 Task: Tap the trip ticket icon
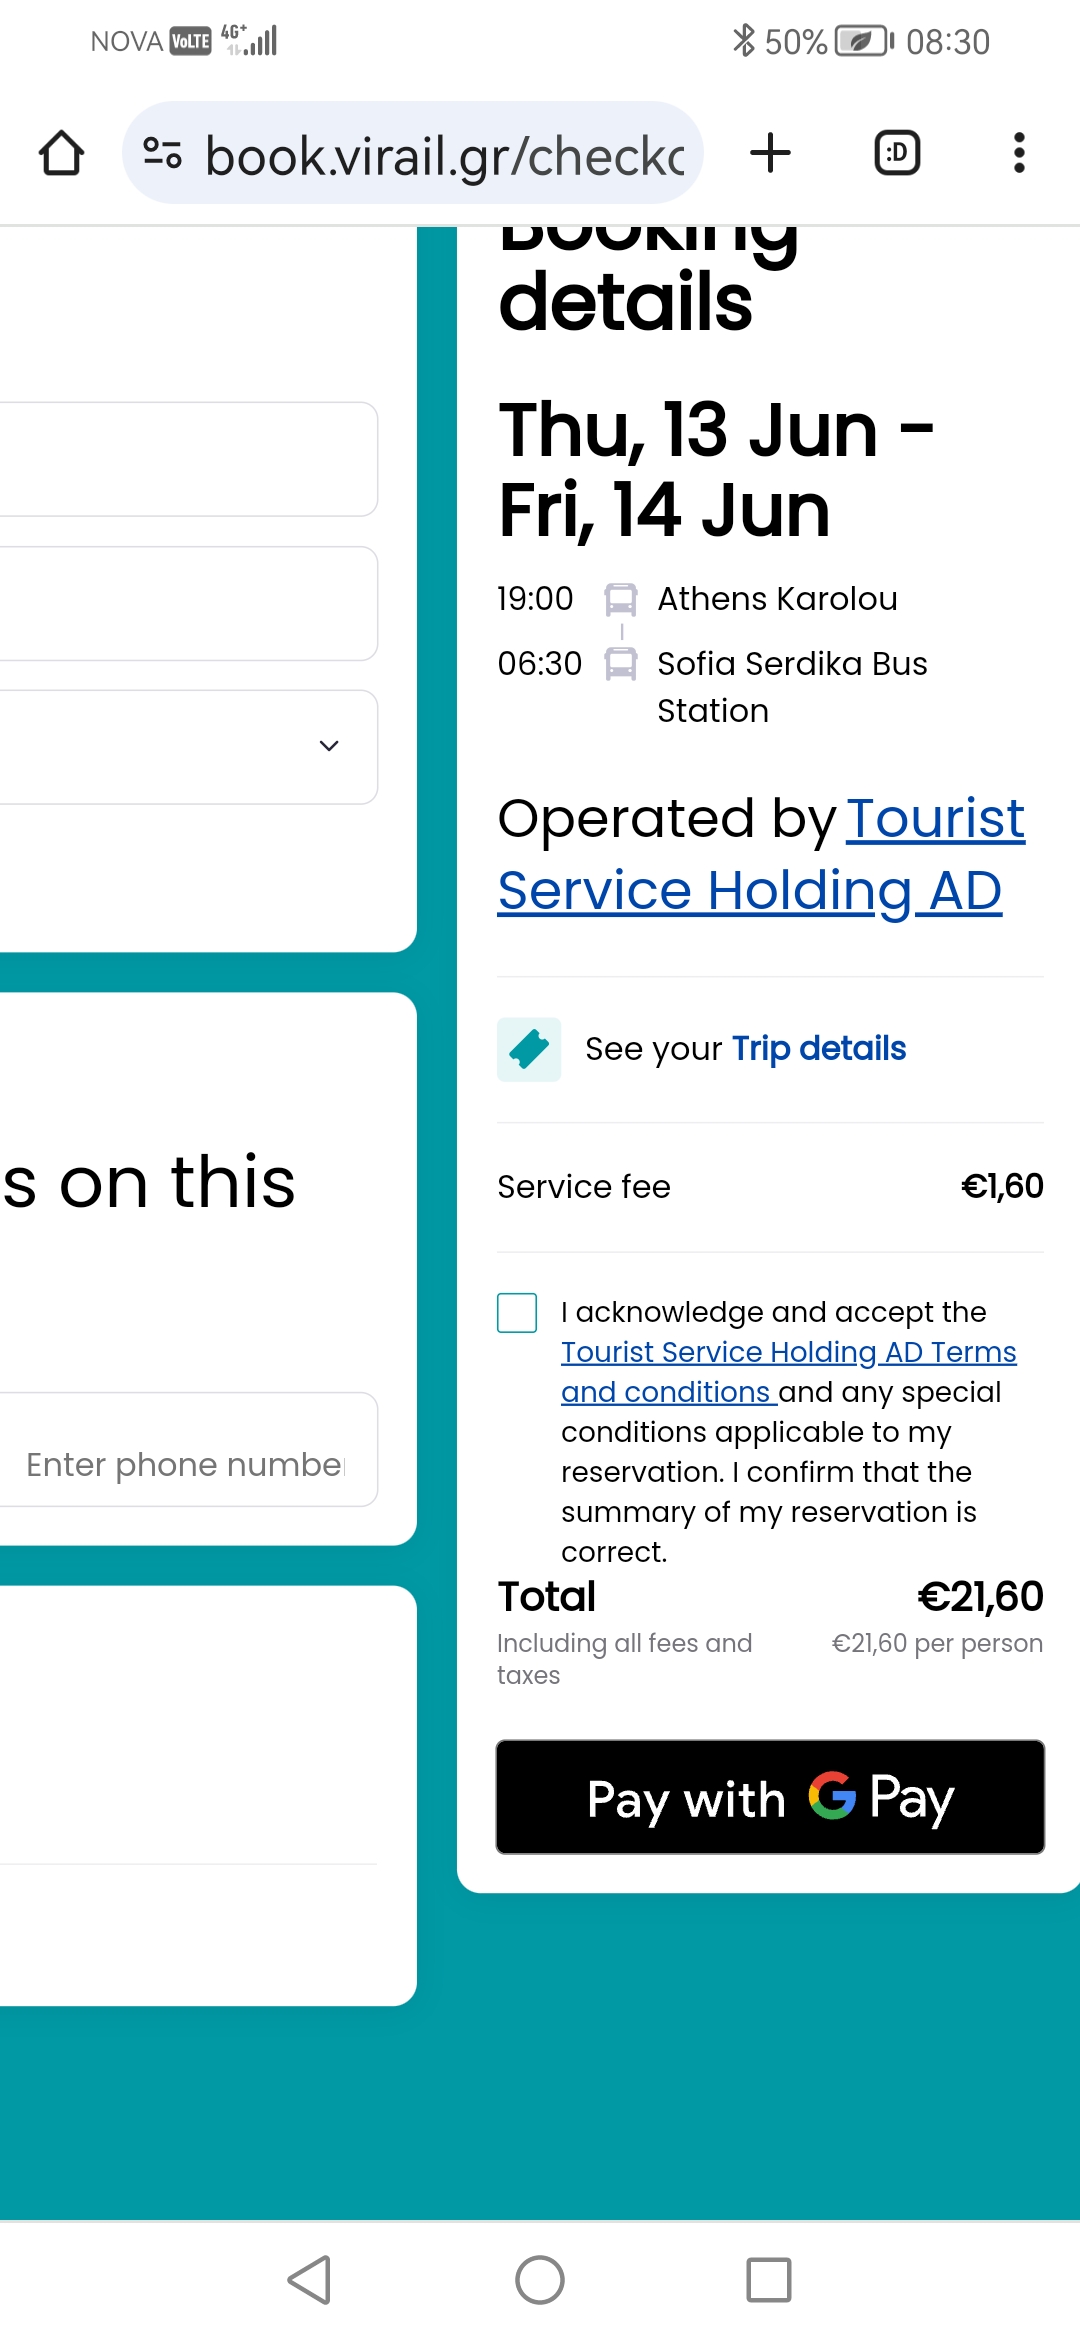pos(529,1049)
